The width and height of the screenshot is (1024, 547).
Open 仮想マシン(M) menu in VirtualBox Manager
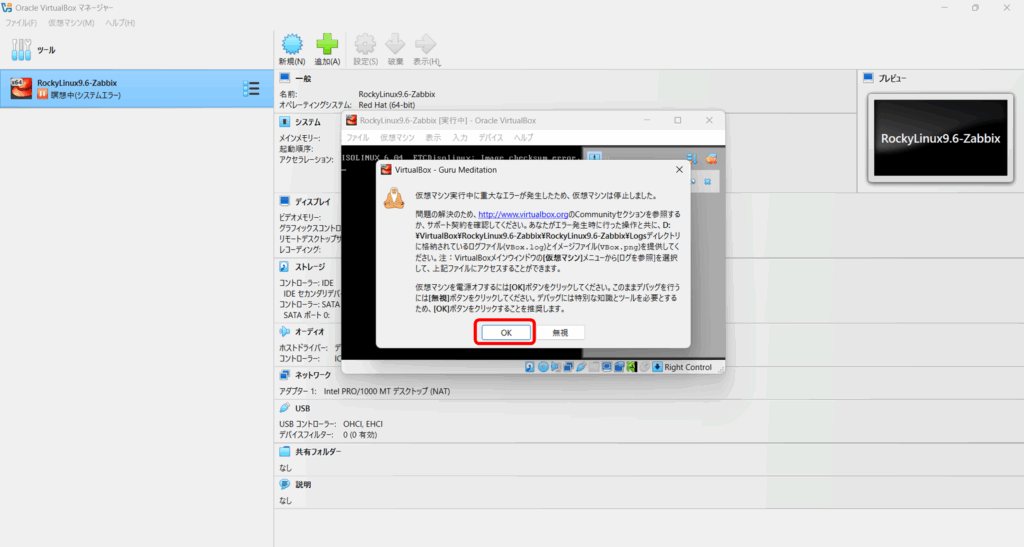pyautogui.click(x=71, y=23)
